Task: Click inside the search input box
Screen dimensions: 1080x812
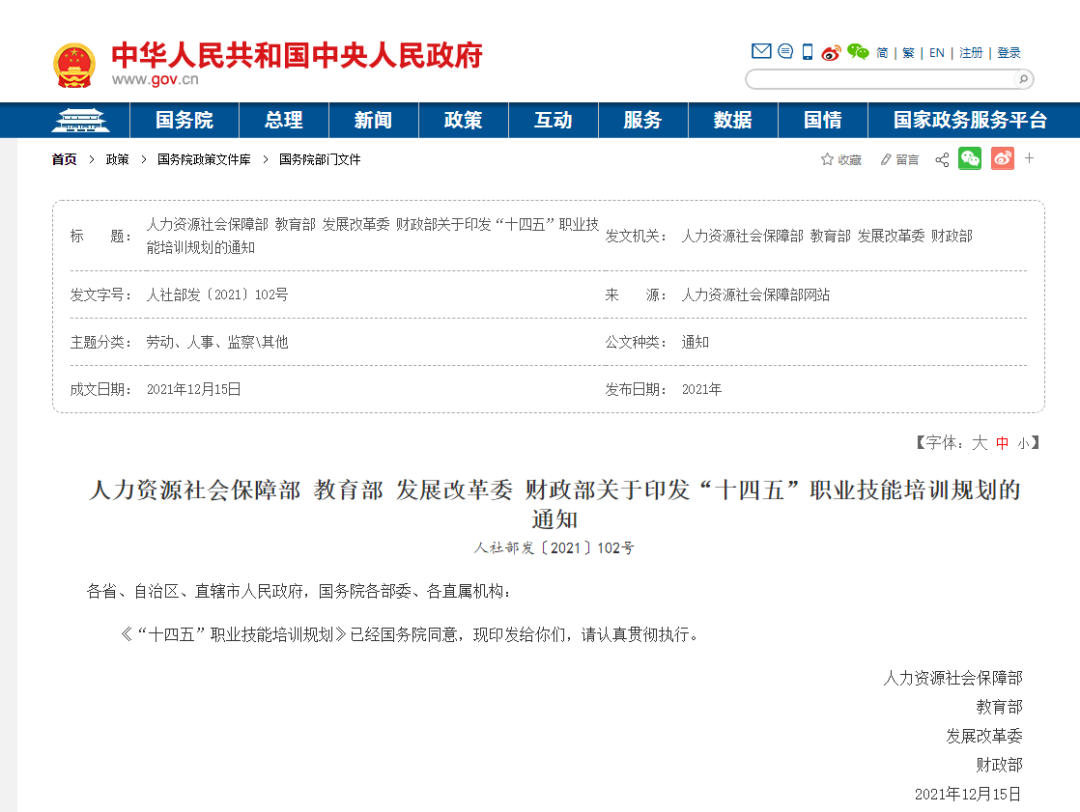Action: point(880,79)
